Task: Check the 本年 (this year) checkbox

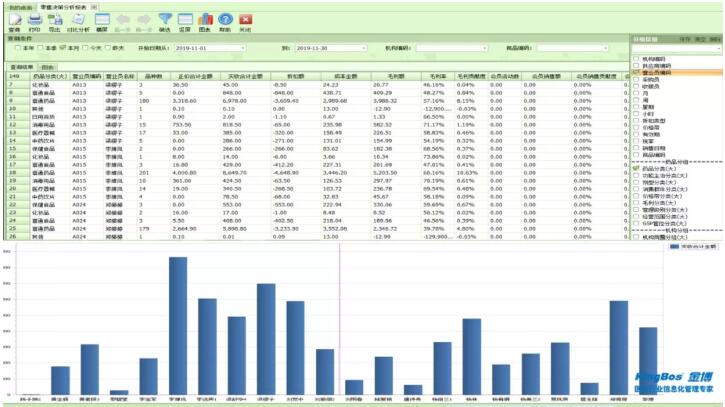Action: pyautogui.click(x=16, y=47)
